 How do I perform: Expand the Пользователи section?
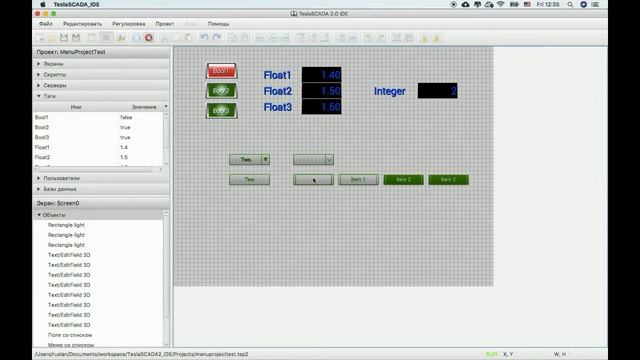(x=39, y=178)
